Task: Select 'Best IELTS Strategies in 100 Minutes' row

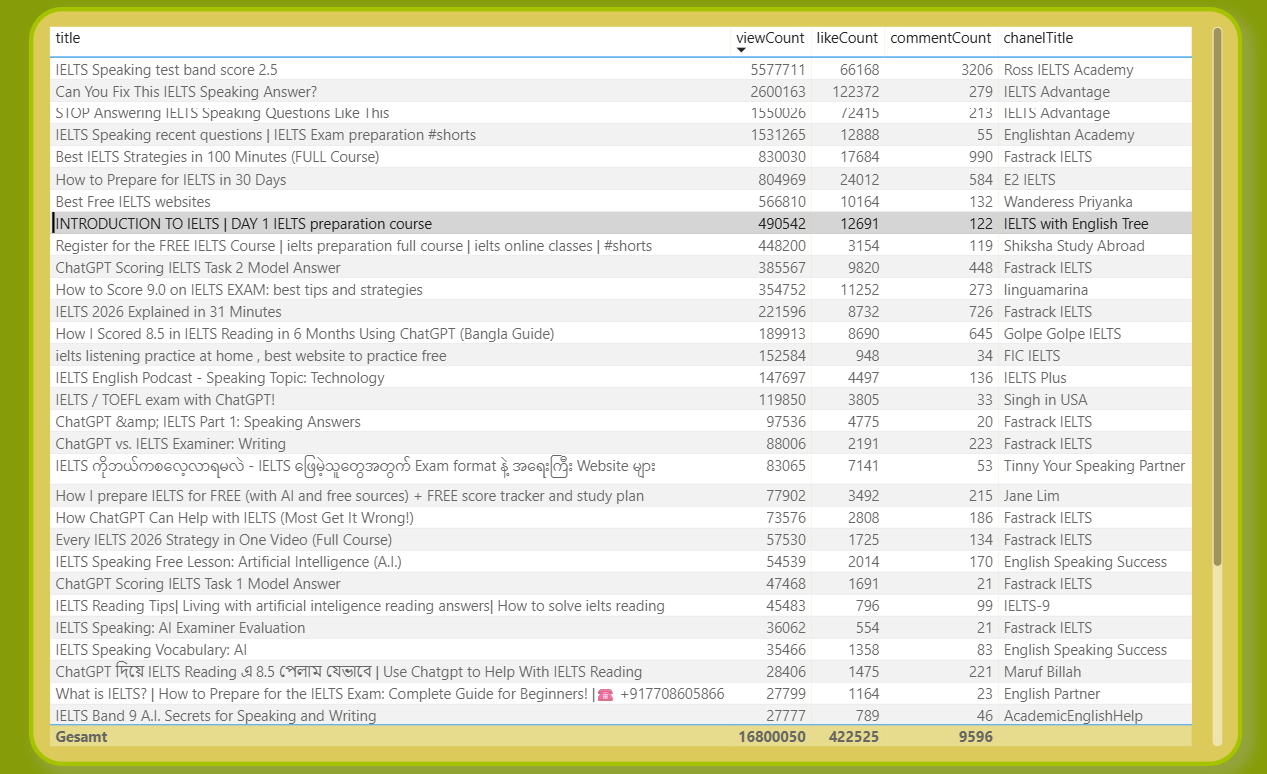Action: pyautogui.click(x=217, y=157)
